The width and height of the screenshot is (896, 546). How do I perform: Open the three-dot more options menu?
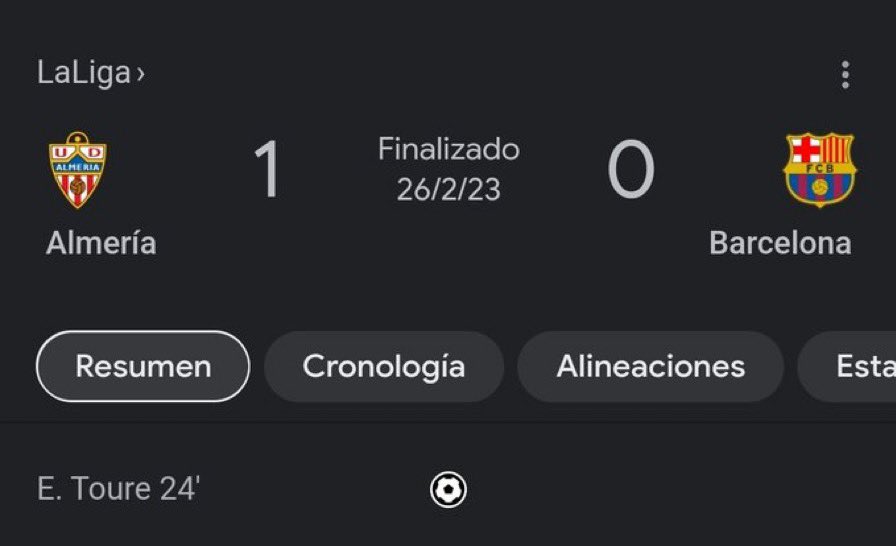845,75
